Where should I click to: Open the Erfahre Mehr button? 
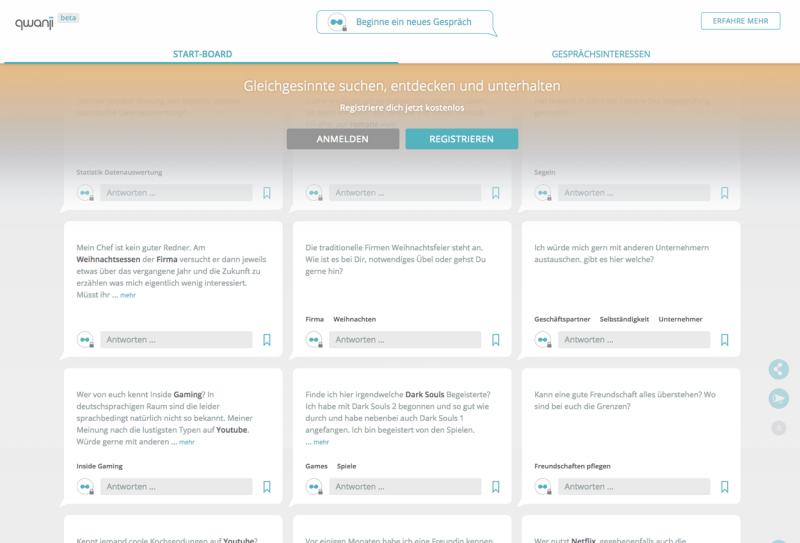(x=740, y=21)
